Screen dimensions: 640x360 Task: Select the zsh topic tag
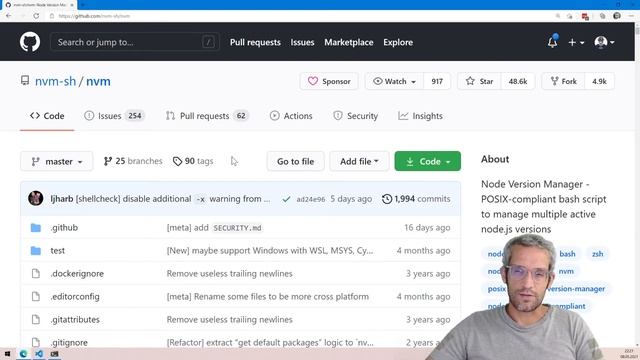click(598, 254)
